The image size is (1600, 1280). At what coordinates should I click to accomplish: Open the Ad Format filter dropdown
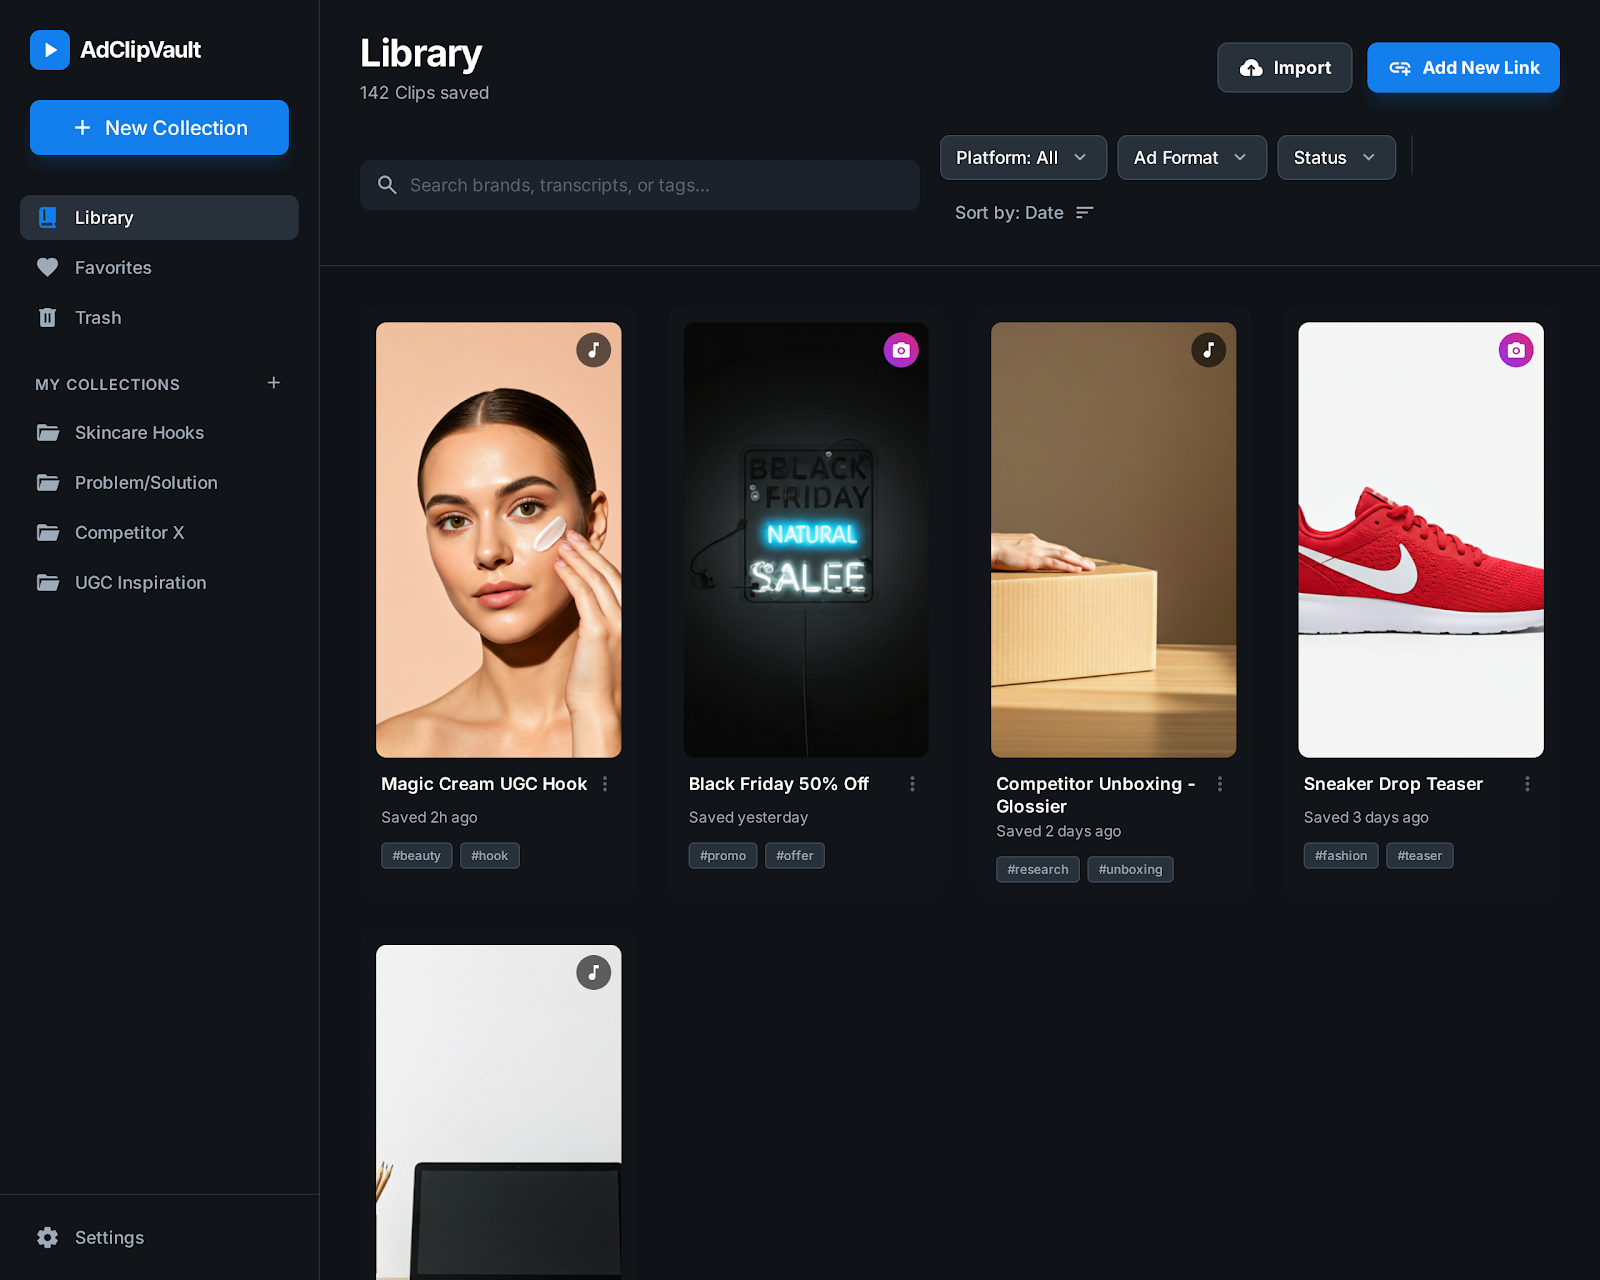tap(1191, 158)
